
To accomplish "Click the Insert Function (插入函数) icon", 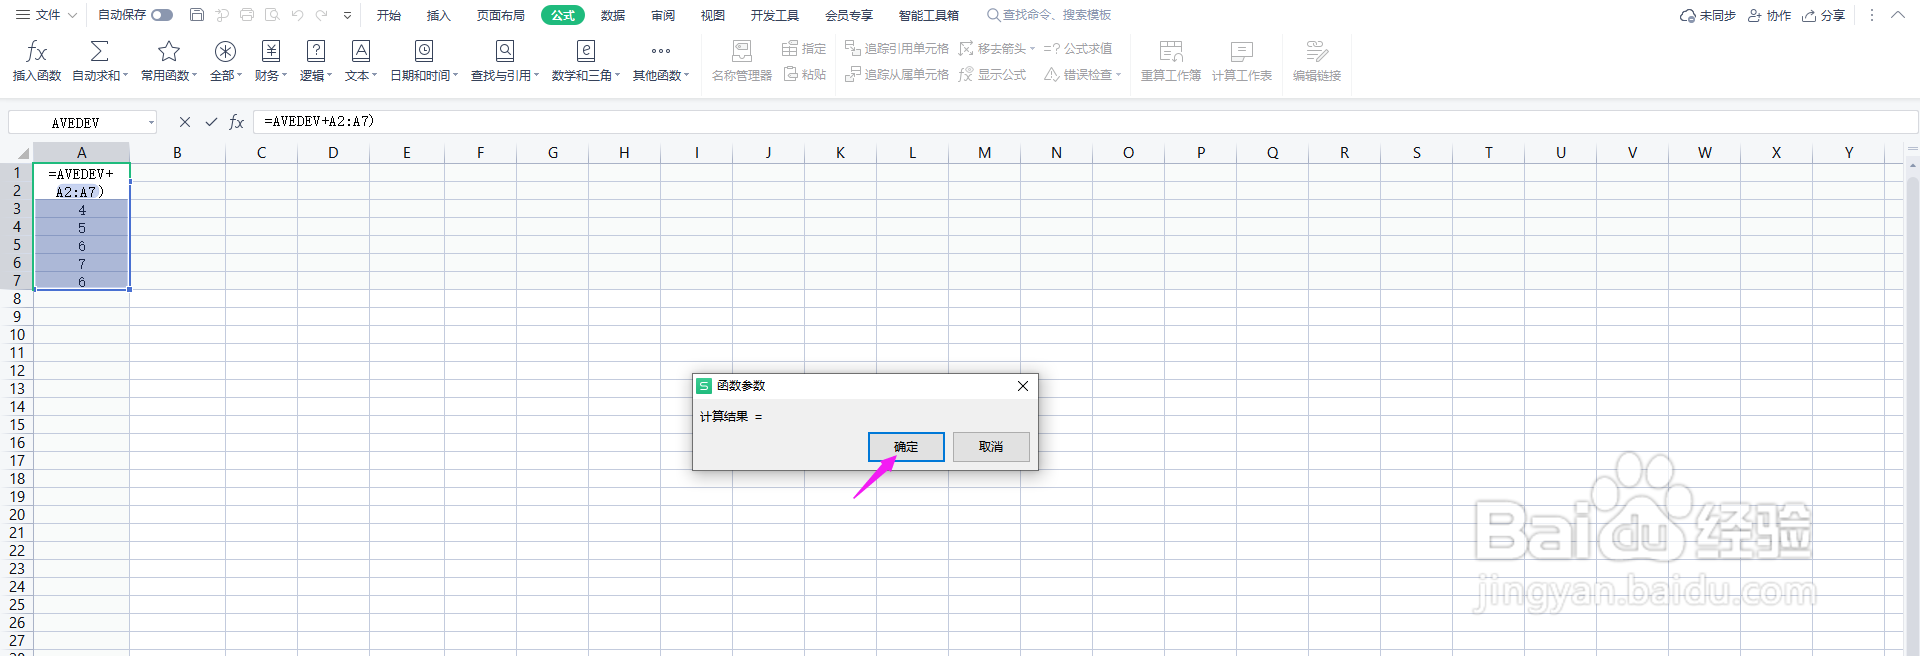I will (37, 51).
